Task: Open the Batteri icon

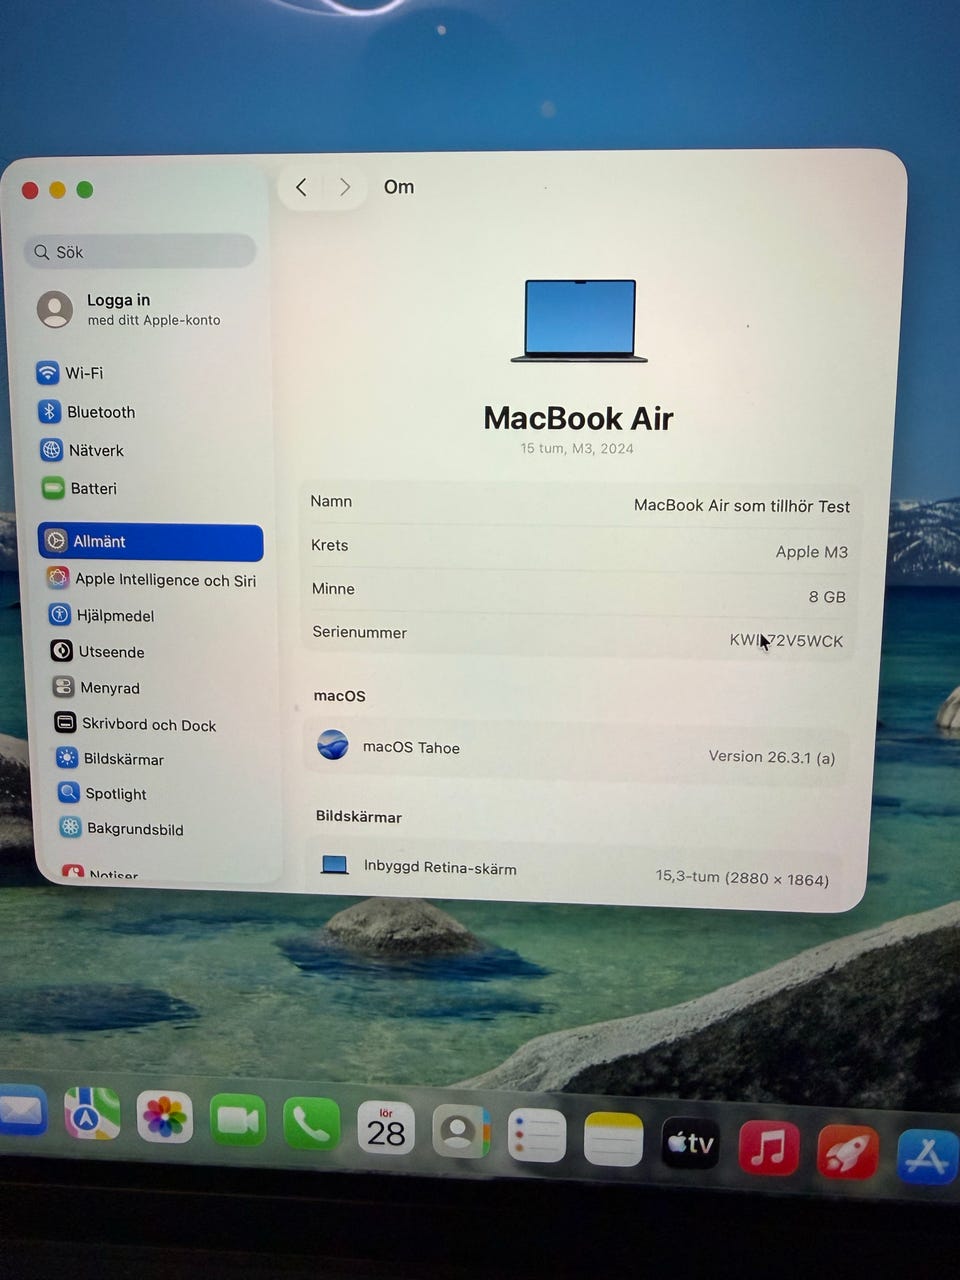Action: pos(53,488)
